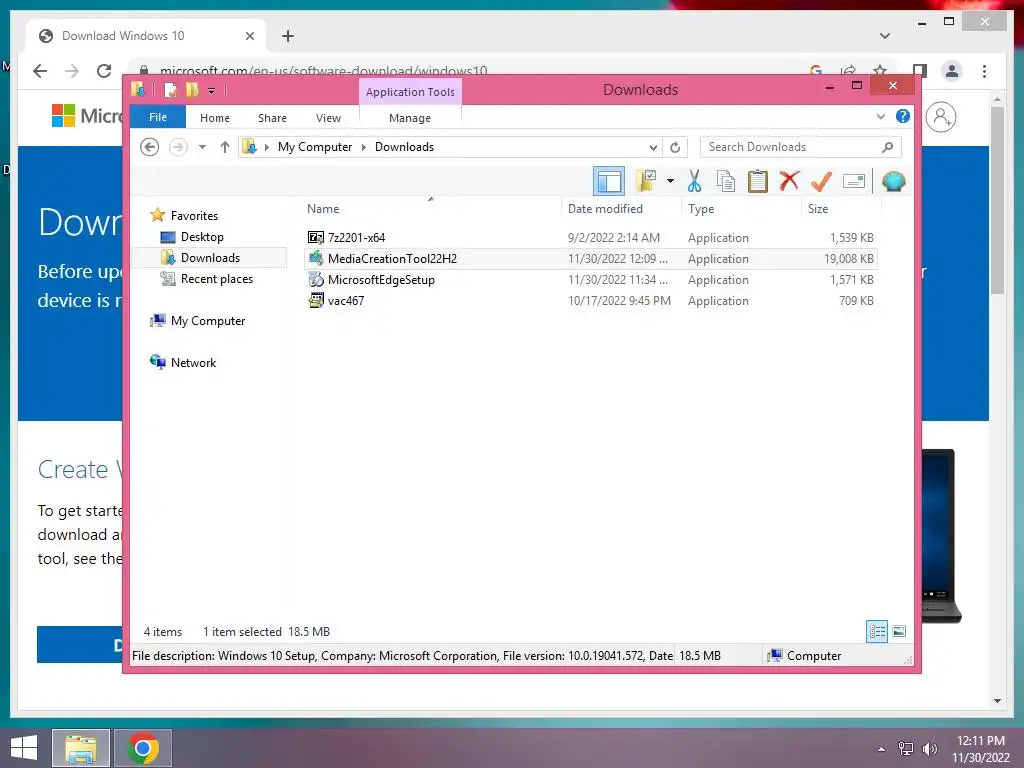Click My Computer in the address breadcrumb
This screenshot has height=768, width=1024.
315,147
